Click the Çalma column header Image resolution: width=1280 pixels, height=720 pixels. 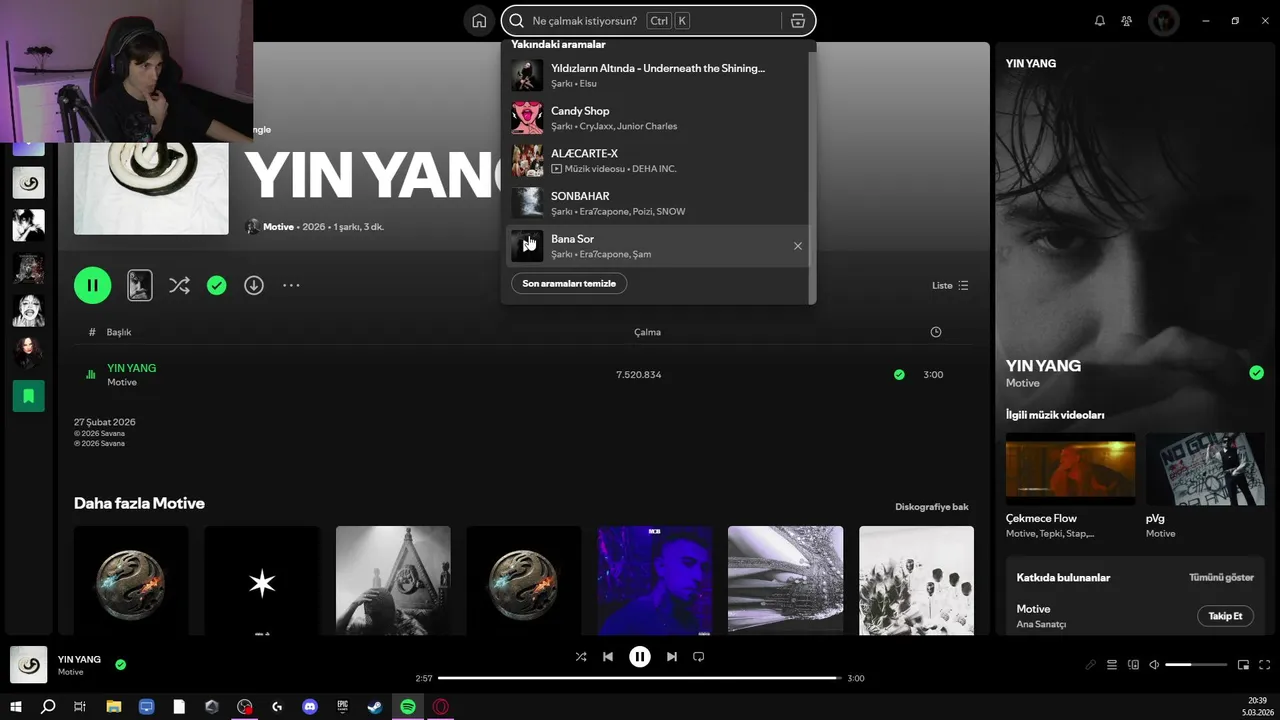point(647,332)
